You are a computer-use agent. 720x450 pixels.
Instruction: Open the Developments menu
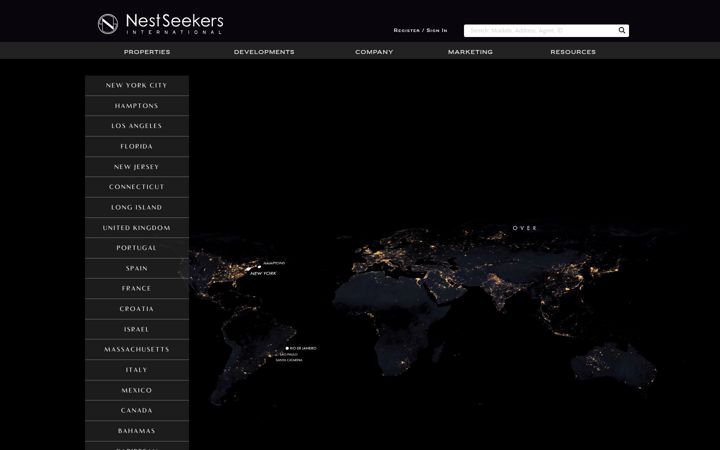point(264,52)
